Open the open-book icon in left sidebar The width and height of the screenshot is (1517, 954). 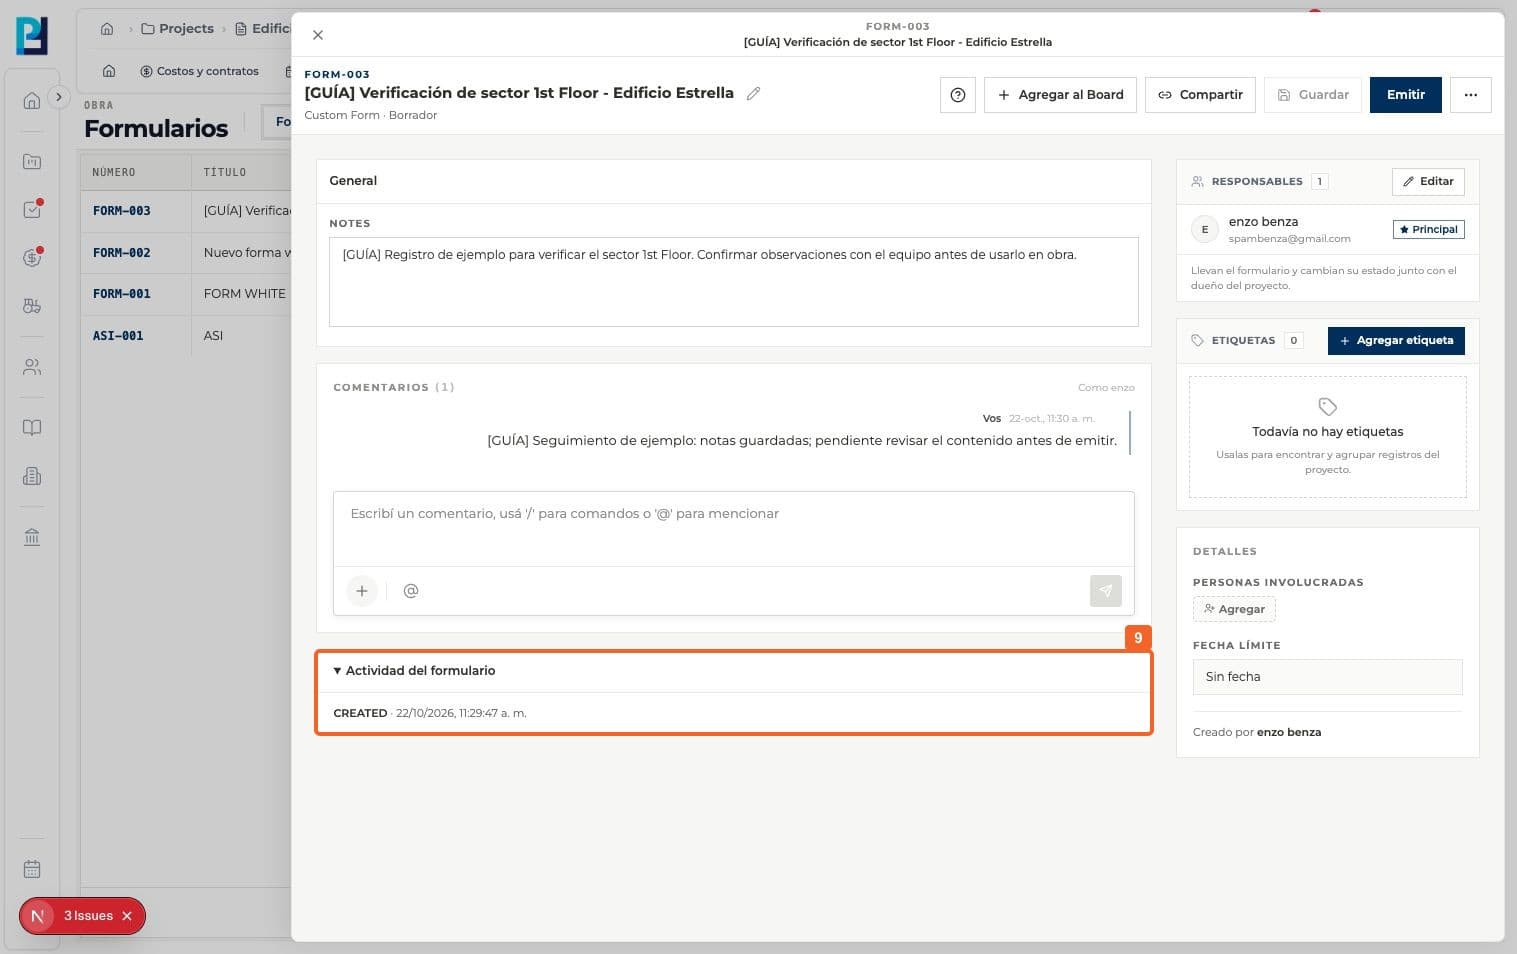(x=32, y=428)
